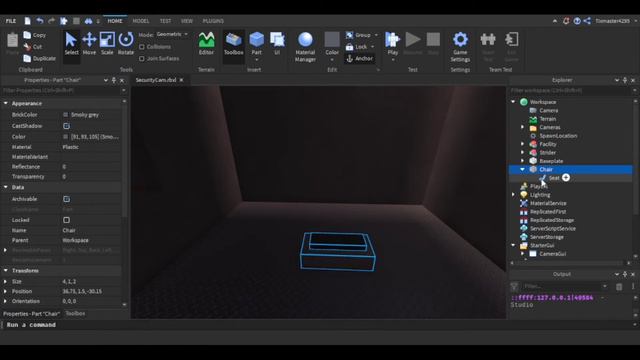Open Game Settings
640x360 pixels.
[x=460, y=47]
